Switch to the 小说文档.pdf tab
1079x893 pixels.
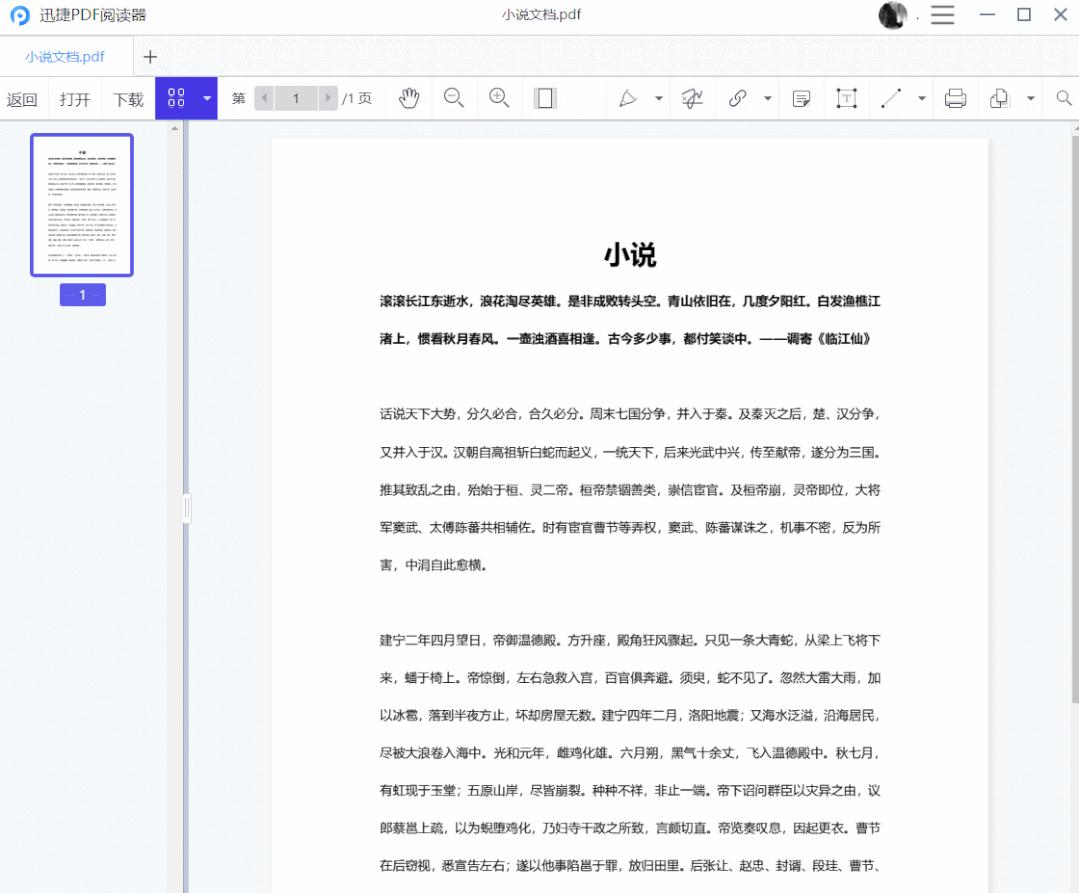63,57
